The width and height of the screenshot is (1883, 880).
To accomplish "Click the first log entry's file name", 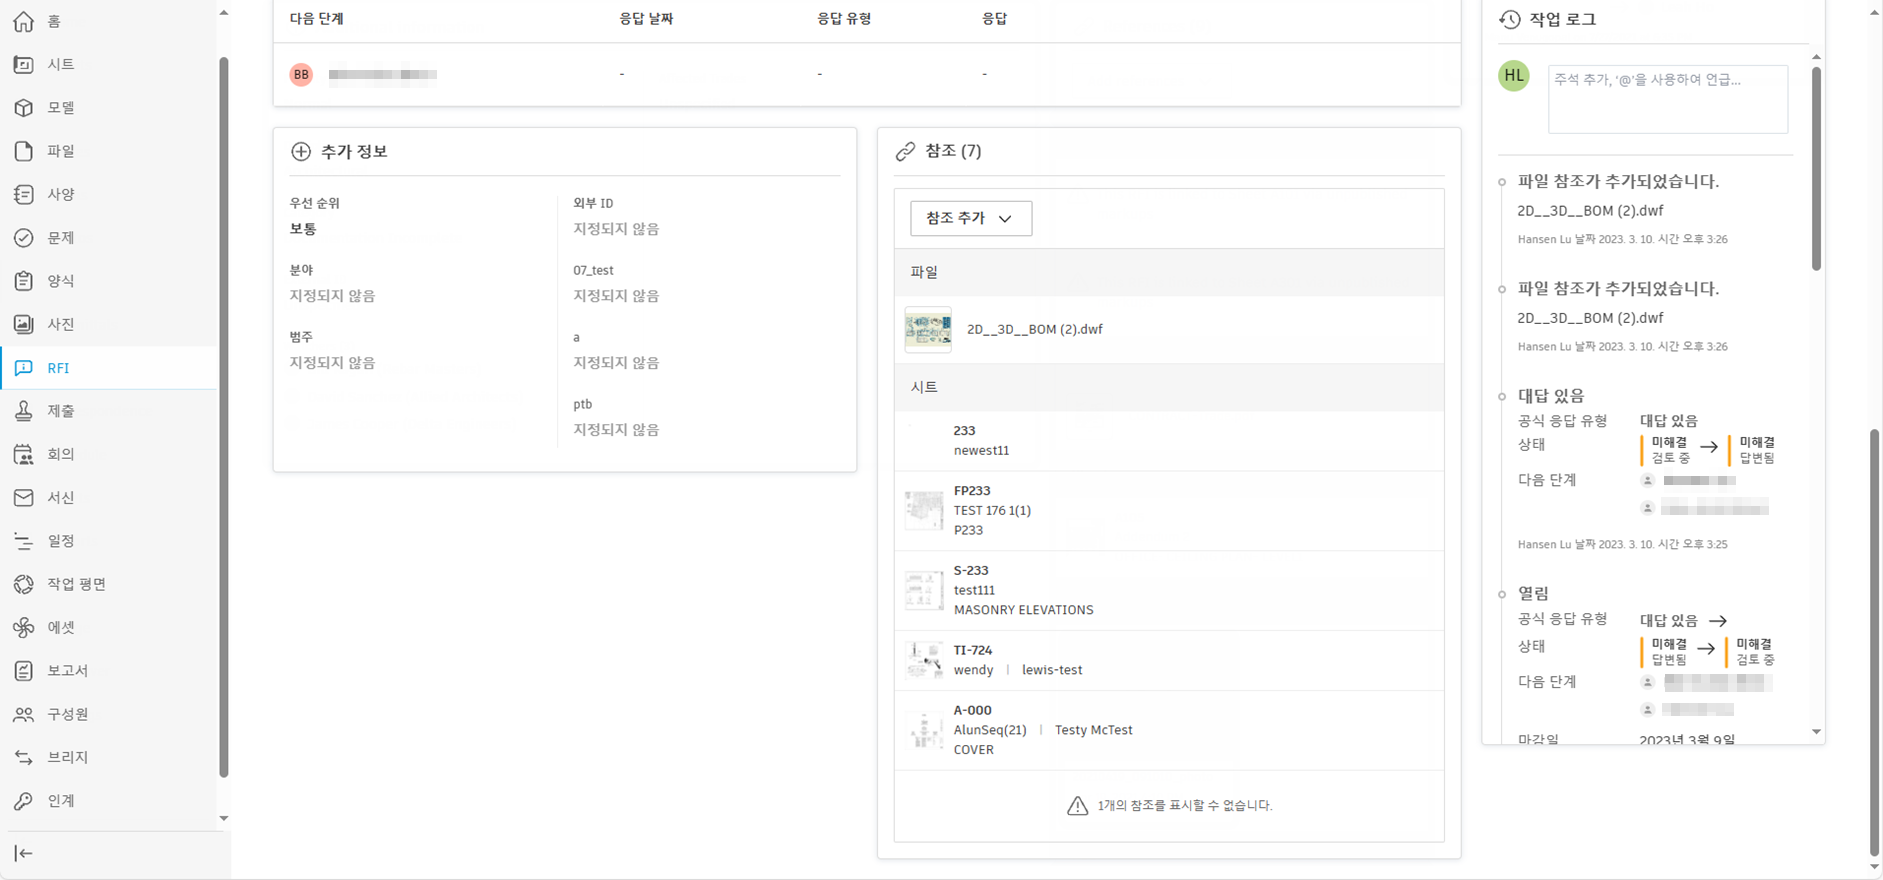I will coord(1590,211).
